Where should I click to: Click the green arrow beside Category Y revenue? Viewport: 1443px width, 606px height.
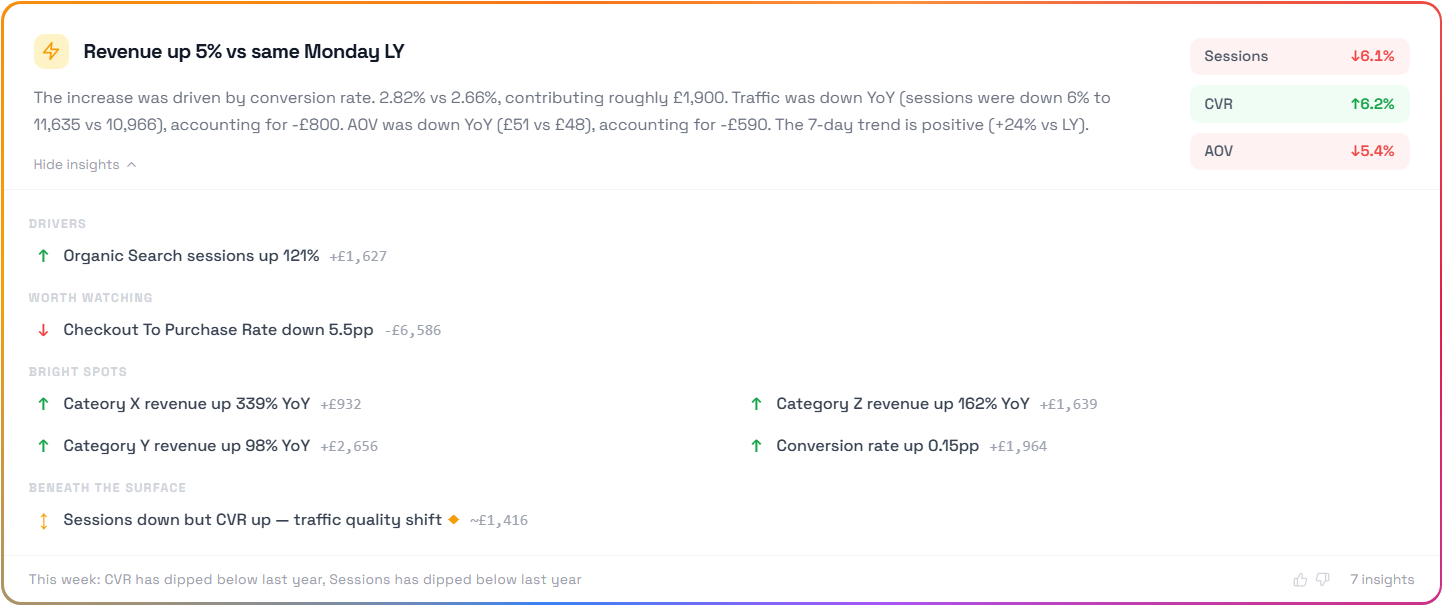43,445
